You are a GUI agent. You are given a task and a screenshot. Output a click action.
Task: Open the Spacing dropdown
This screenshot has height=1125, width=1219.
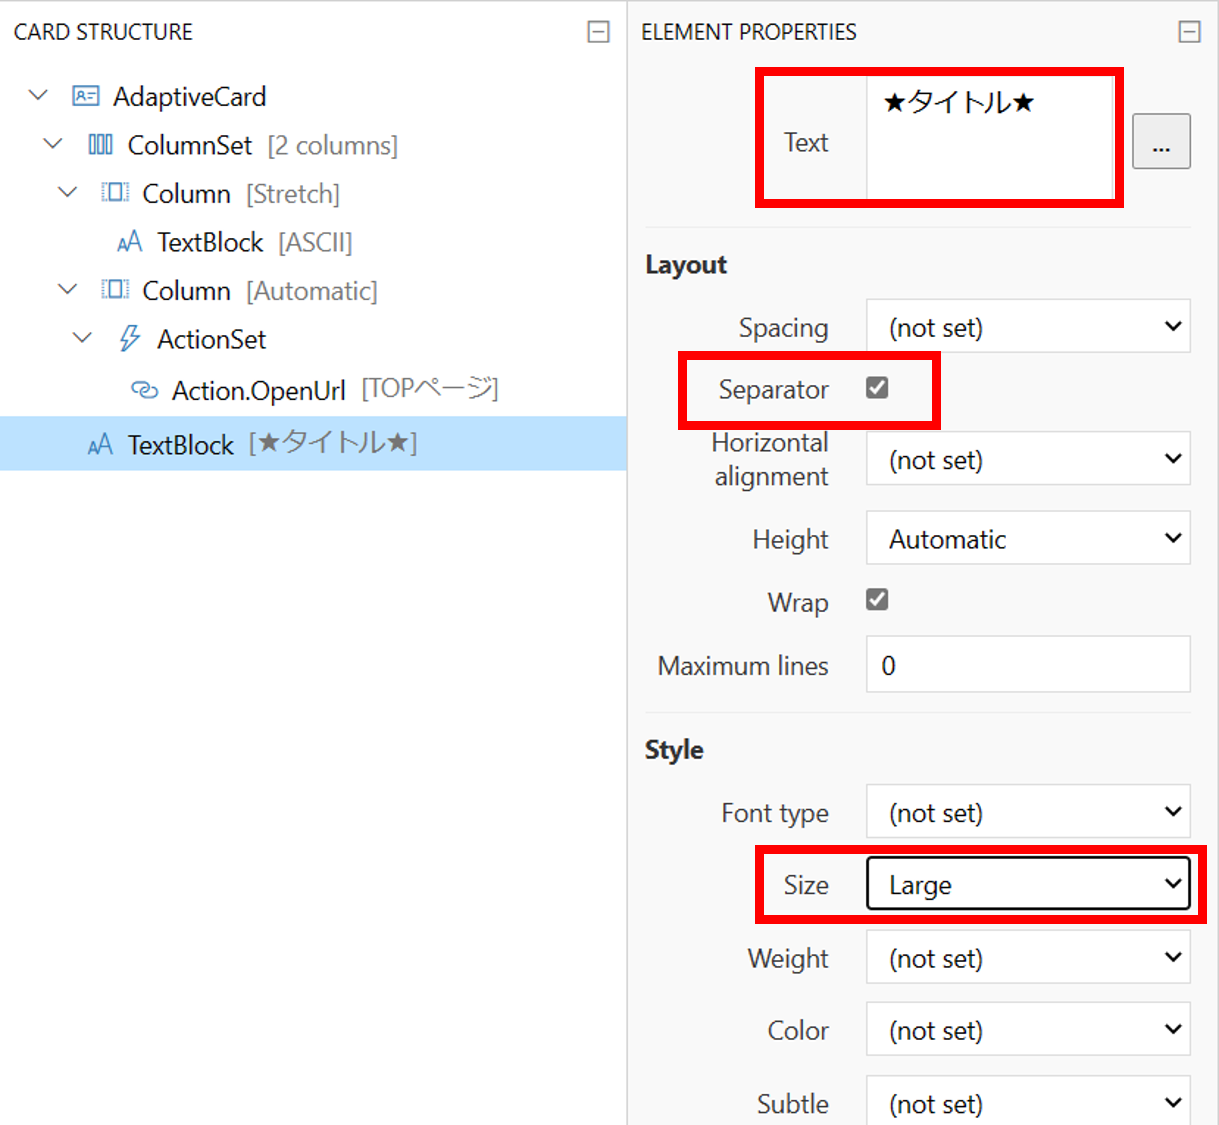[1028, 326]
